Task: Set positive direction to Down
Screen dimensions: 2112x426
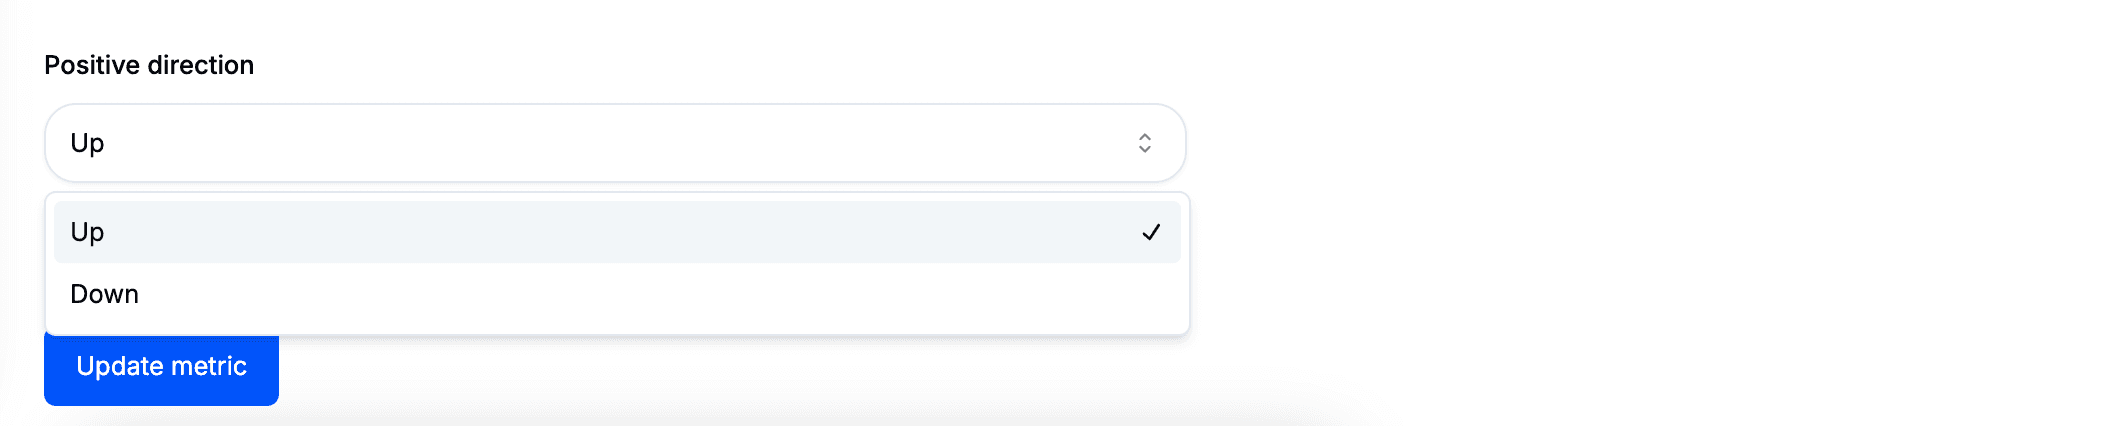Action: click(616, 294)
